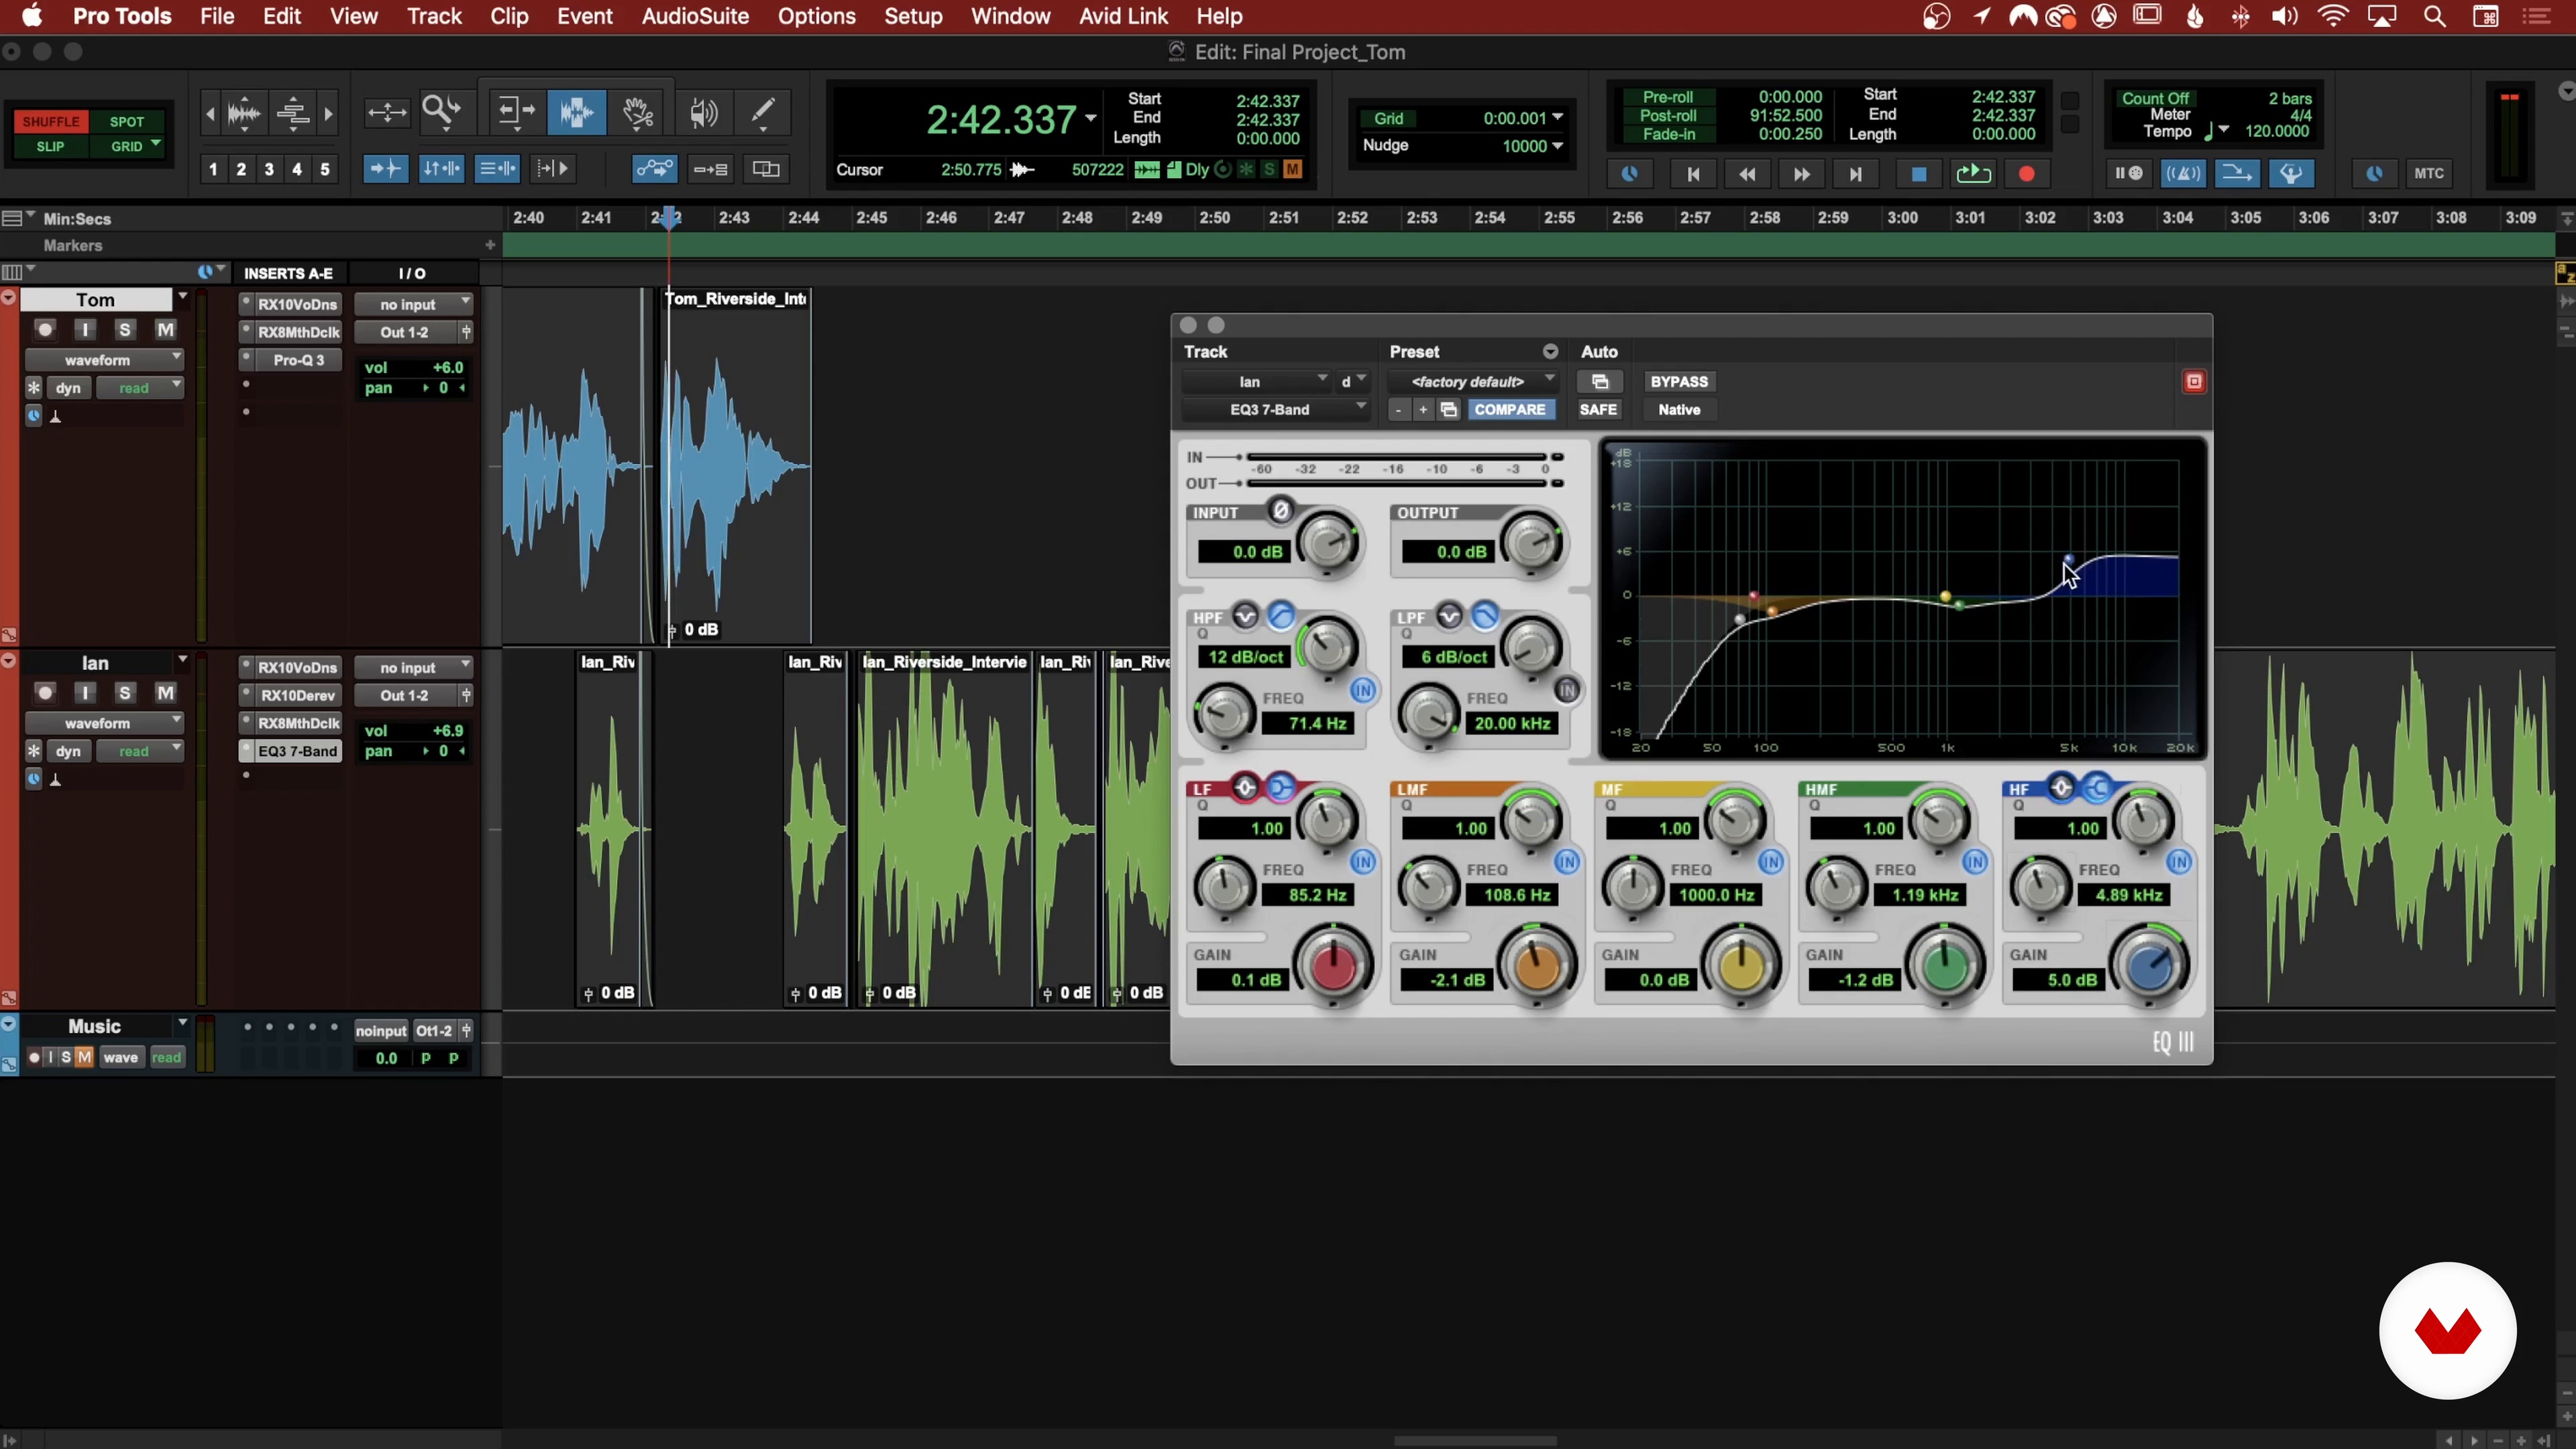
Task: Toggle Mute on Tom track
Action: click(x=165, y=329)
